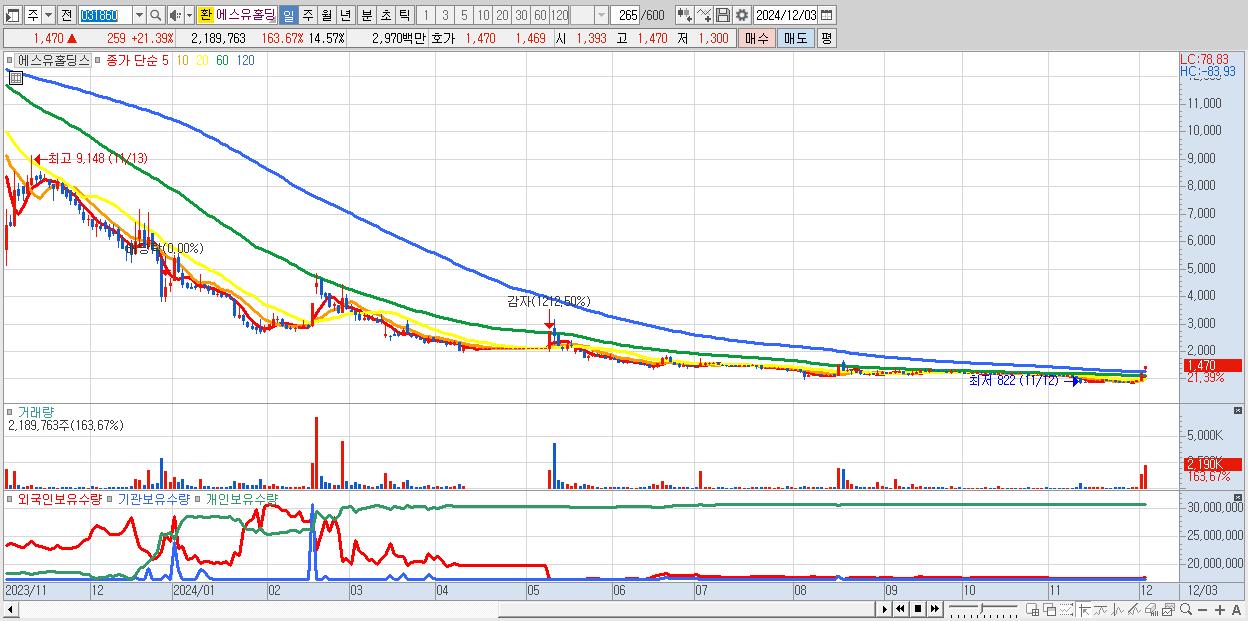The height and width of the screenshot is (621, 1248).
Task: Click the grid table icon at the chart's top-left
Action: pos(16,76)
